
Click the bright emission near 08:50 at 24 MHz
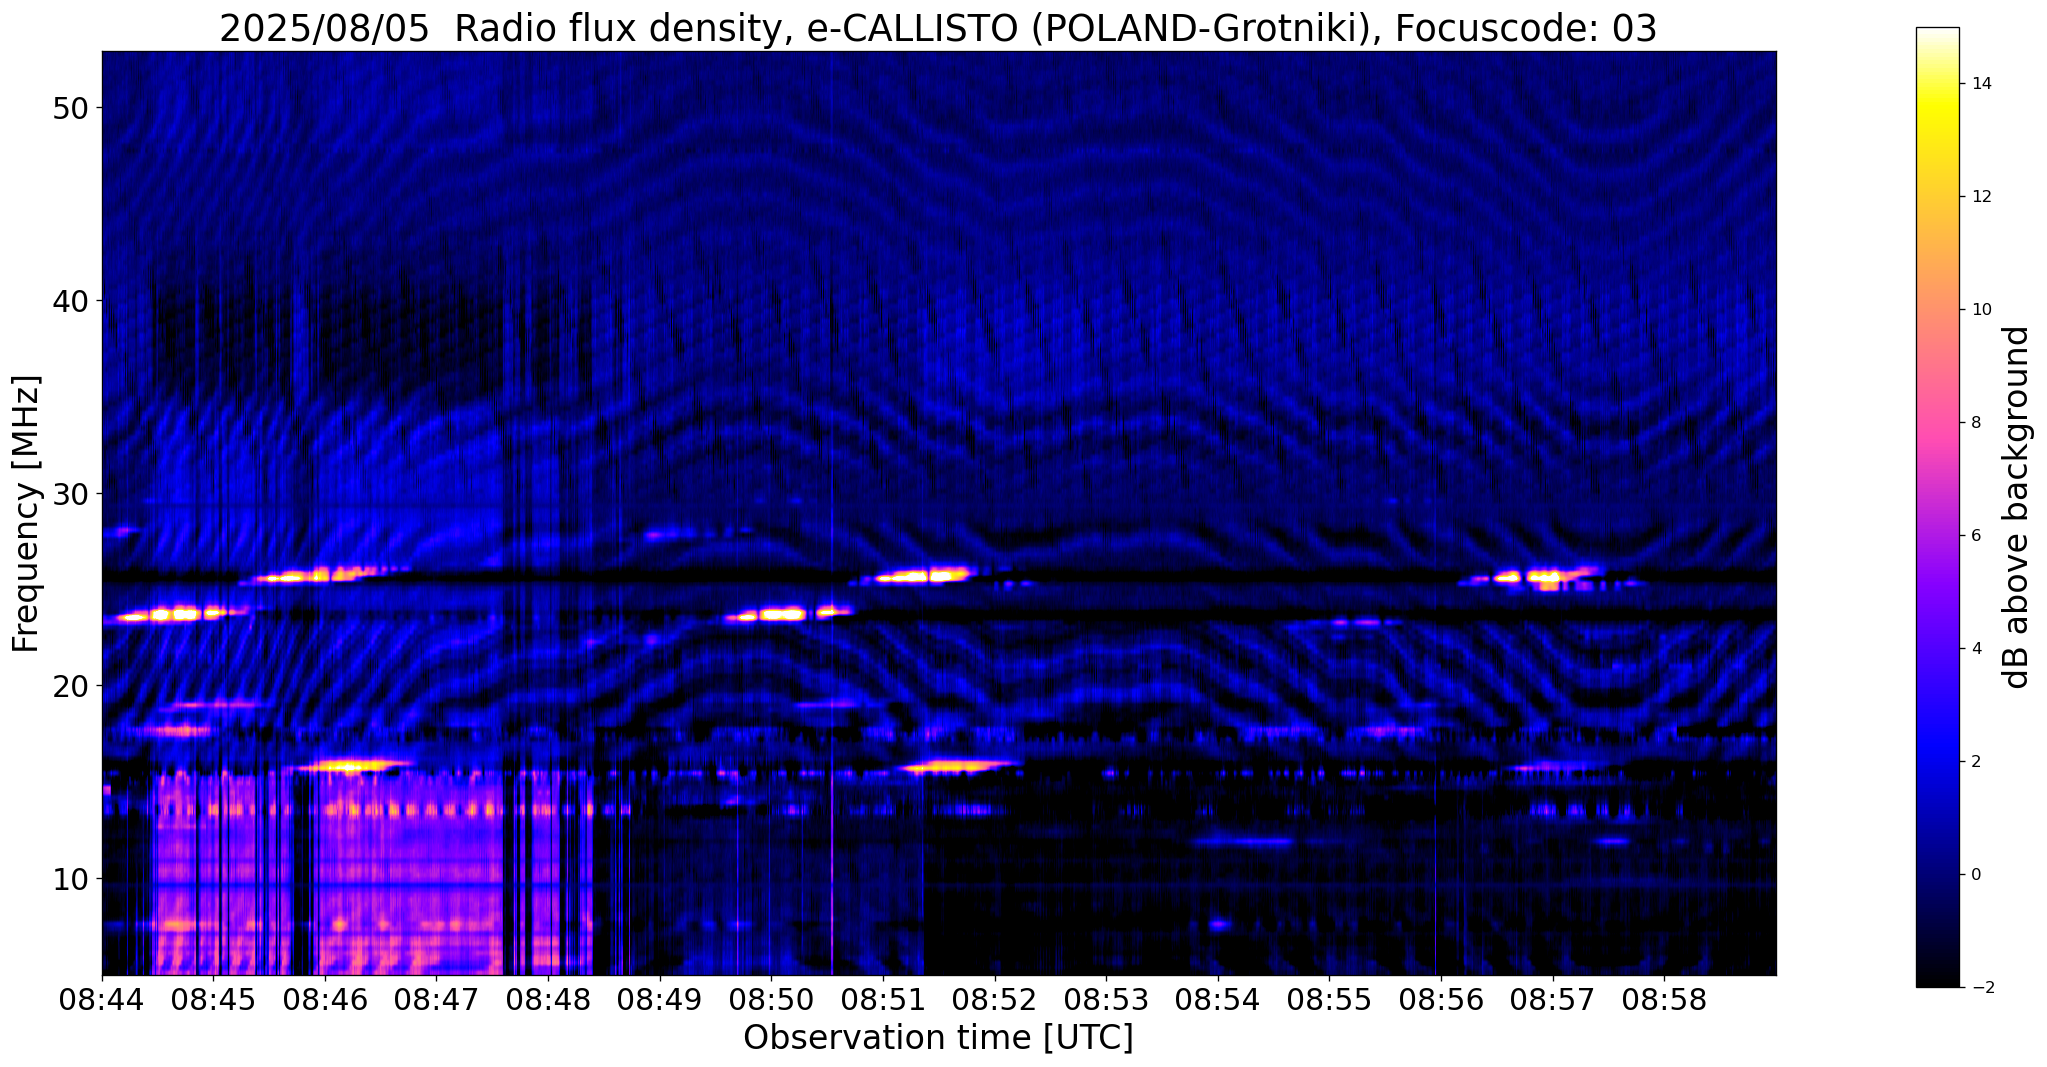pyautogui.click(x=787, y=613)
